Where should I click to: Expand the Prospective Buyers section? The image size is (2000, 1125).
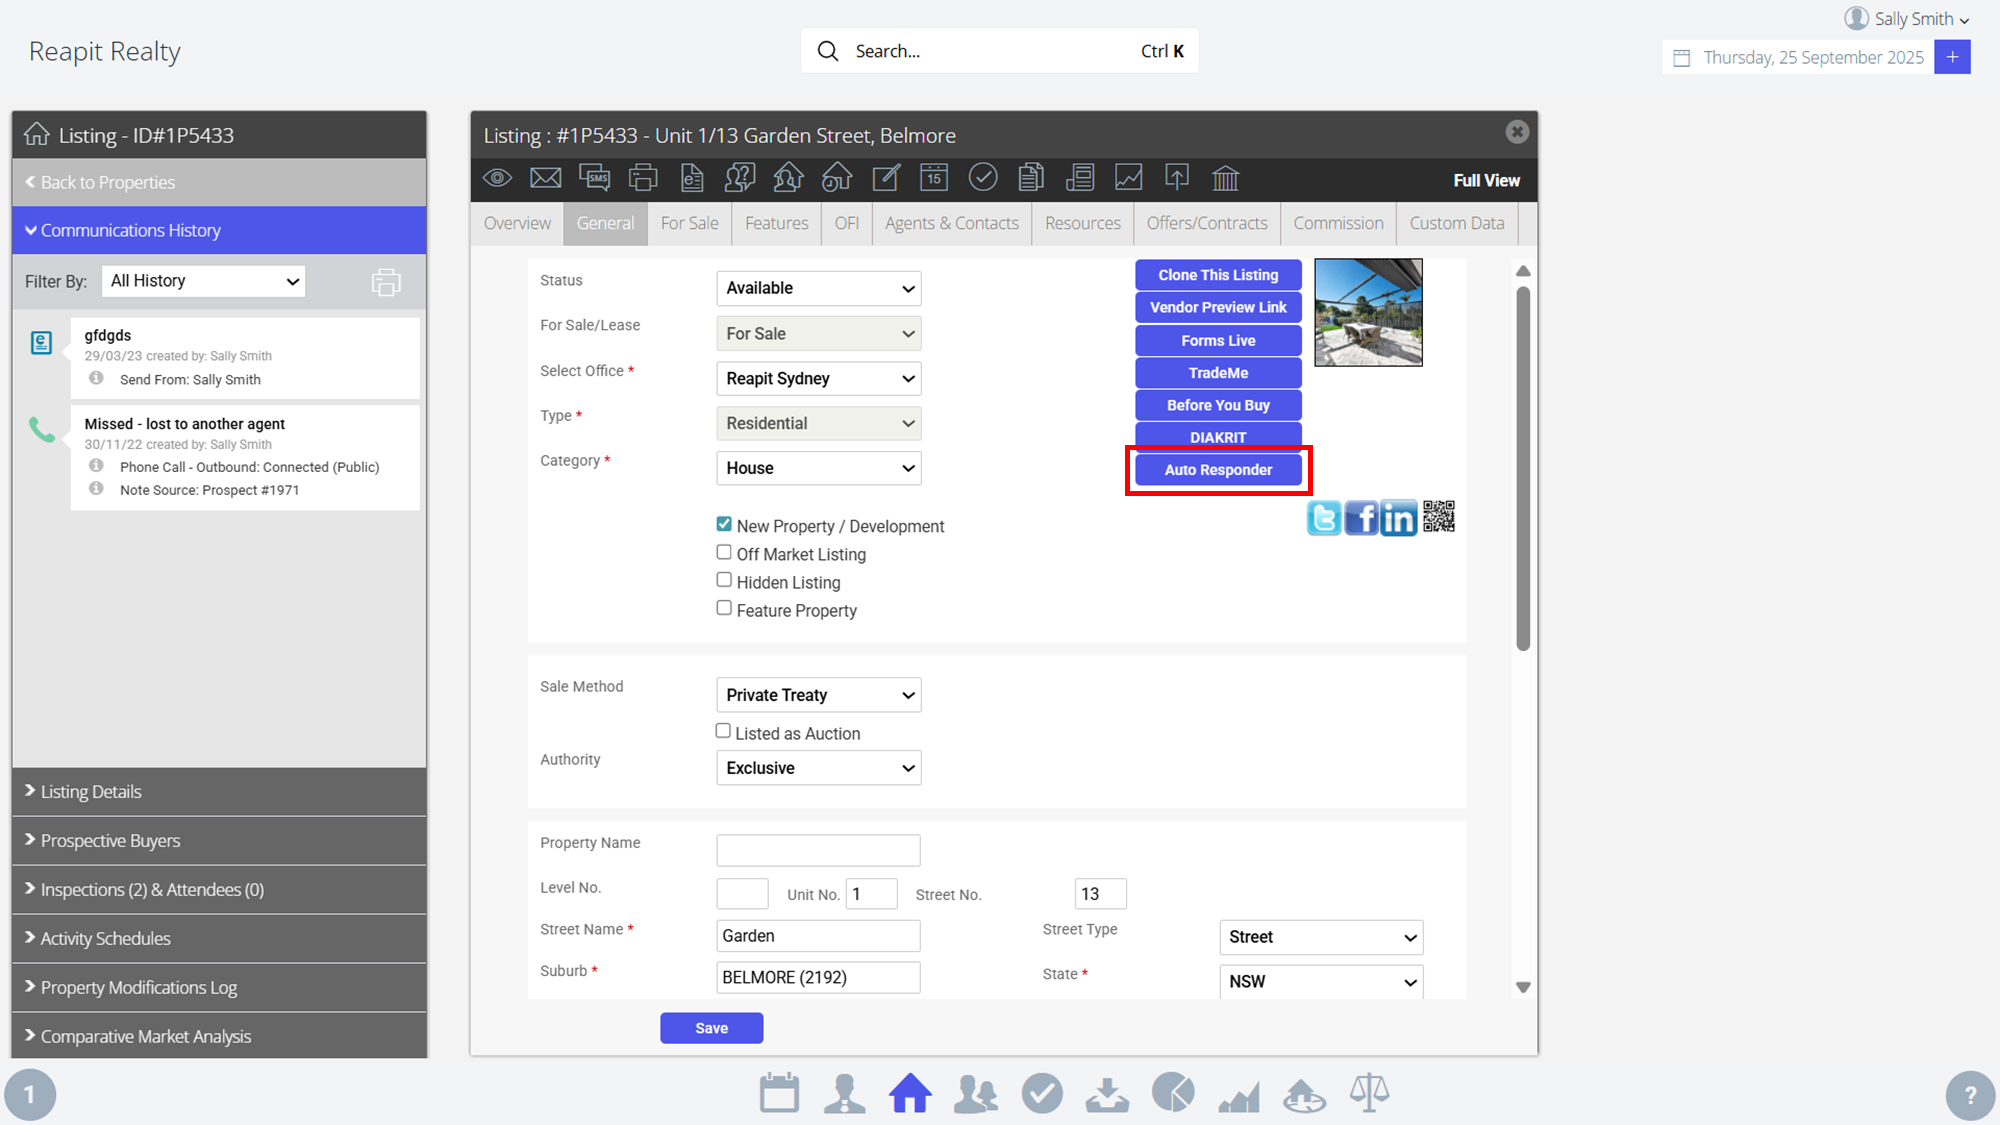pos(219,841)
